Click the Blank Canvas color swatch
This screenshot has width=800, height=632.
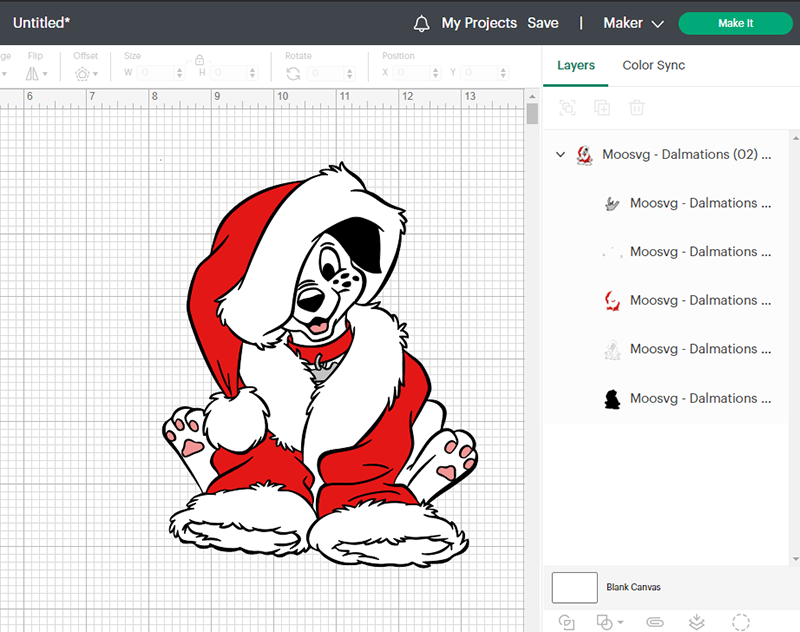coord(574,588)
